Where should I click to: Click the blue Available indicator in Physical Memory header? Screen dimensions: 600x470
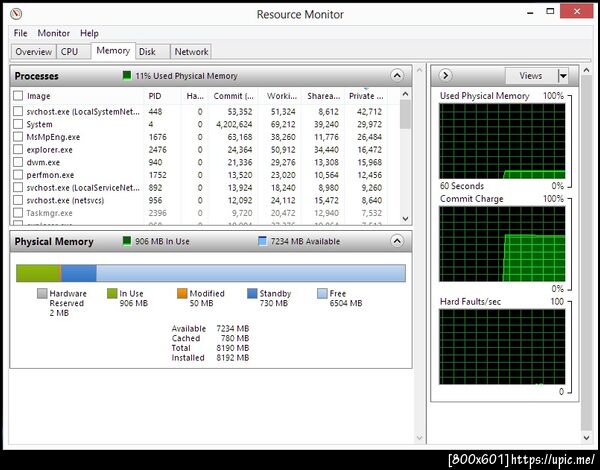point(262,241)
